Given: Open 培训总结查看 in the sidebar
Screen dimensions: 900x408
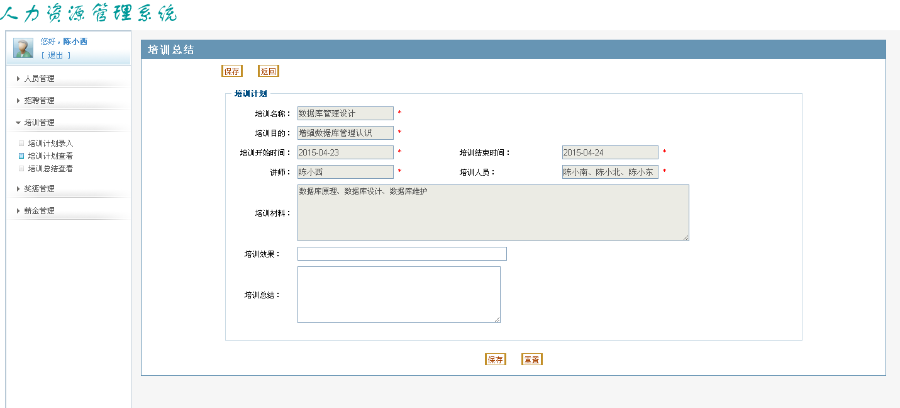Looking at the screenshot, I should click(51, 169).
